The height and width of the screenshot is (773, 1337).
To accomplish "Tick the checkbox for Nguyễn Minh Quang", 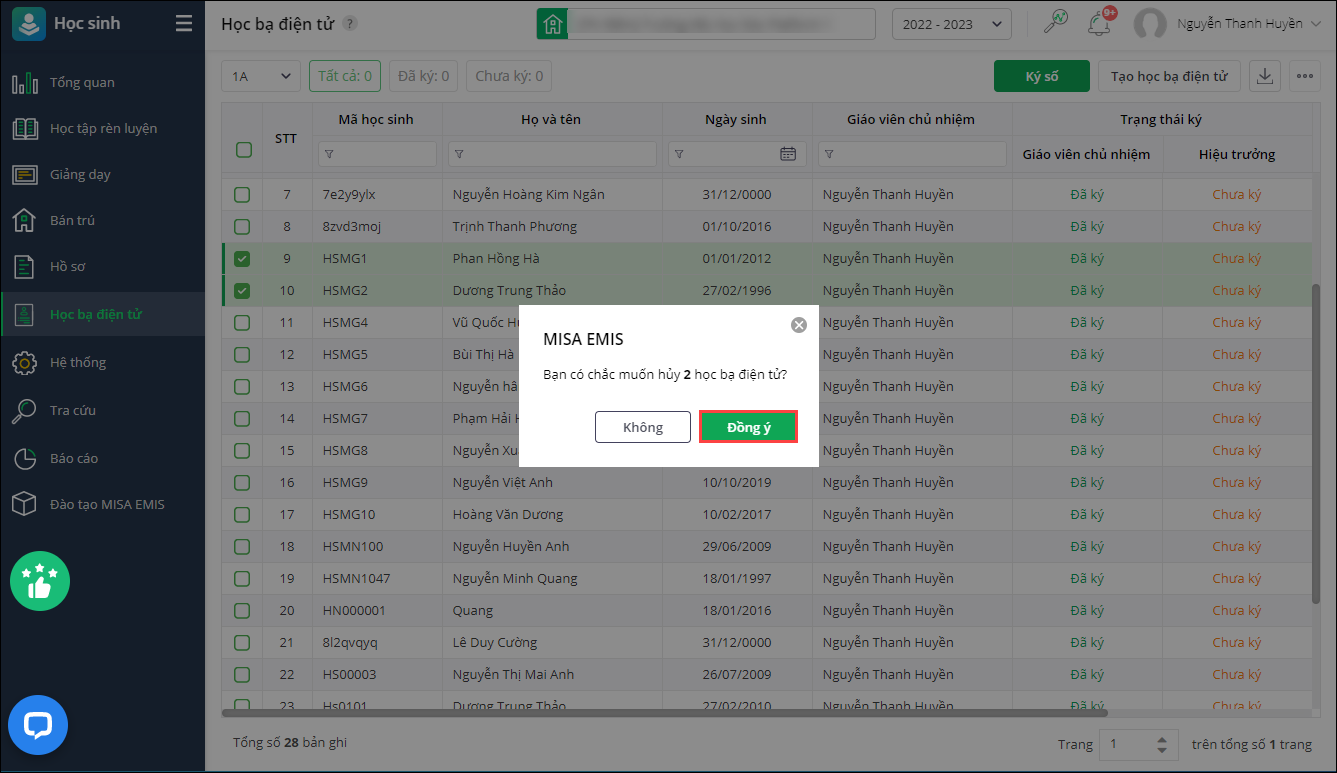I will pos(242,579).
